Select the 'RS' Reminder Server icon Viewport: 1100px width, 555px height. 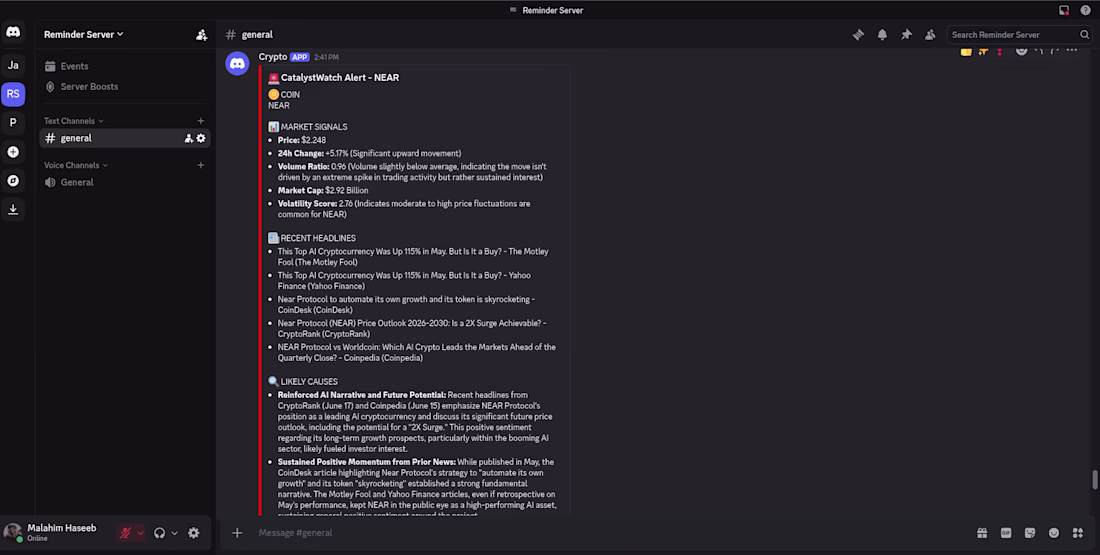point(13,94)
